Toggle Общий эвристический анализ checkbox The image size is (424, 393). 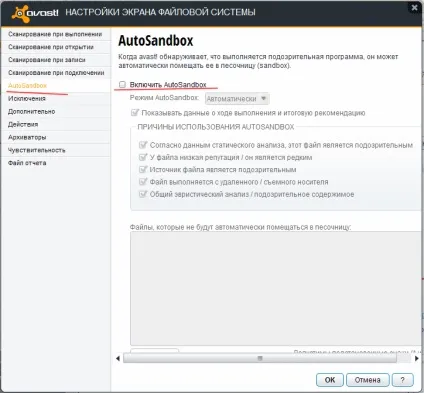click(143, 194)
